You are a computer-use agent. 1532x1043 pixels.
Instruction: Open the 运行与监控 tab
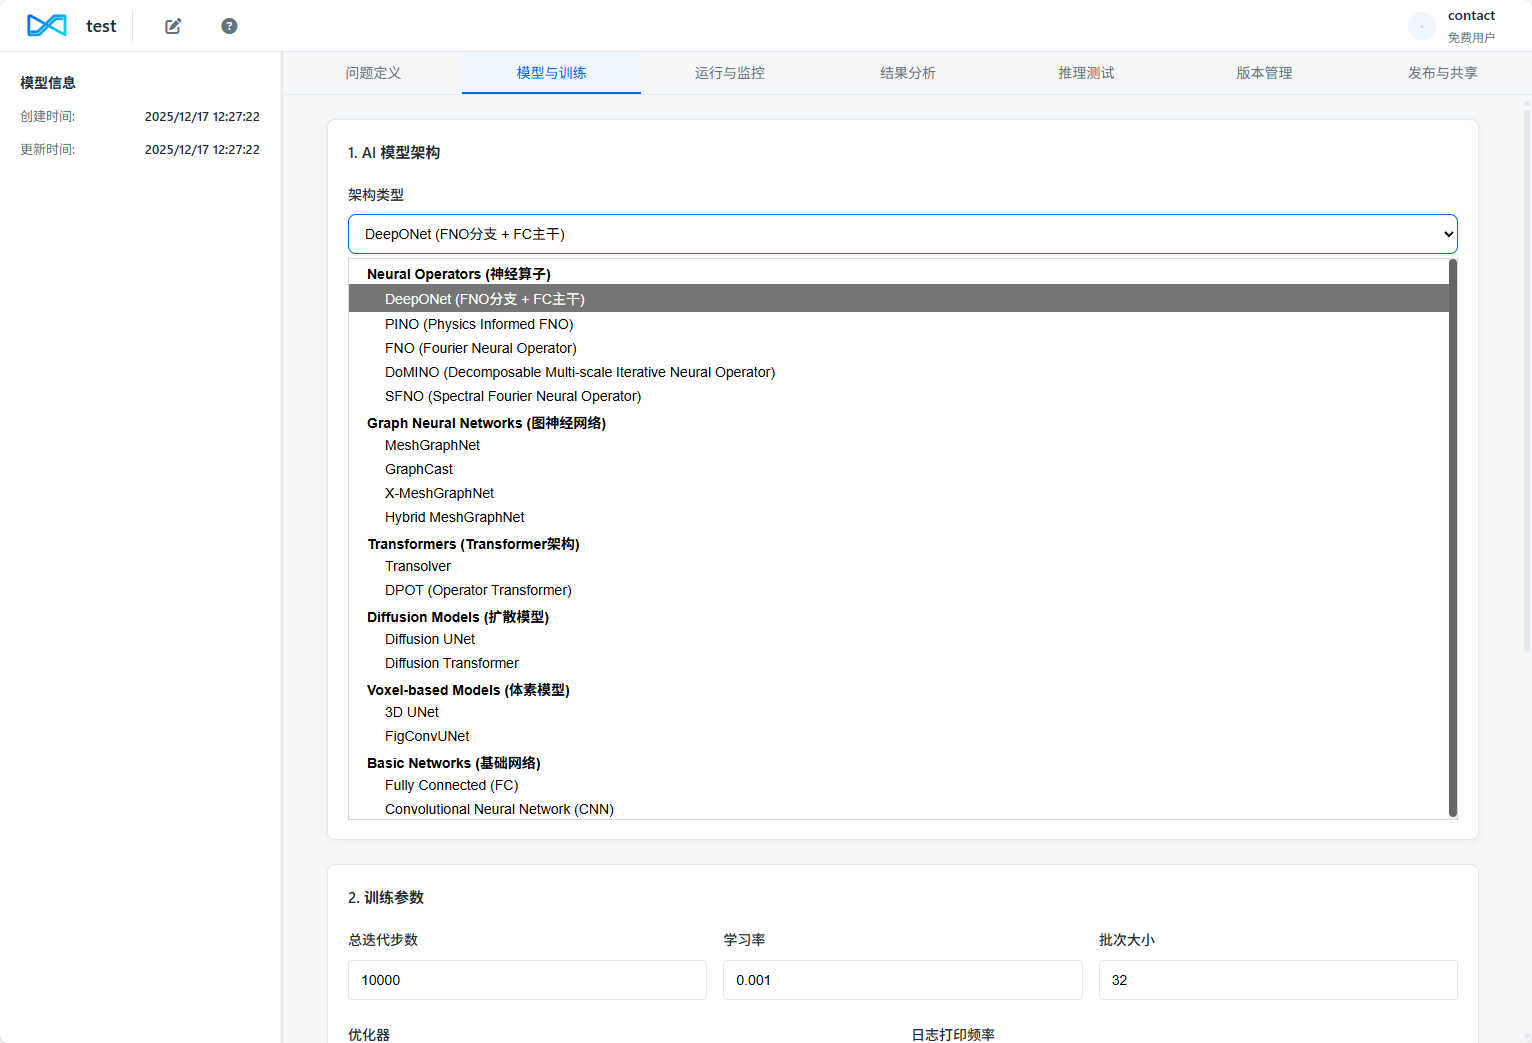(729, 73)
